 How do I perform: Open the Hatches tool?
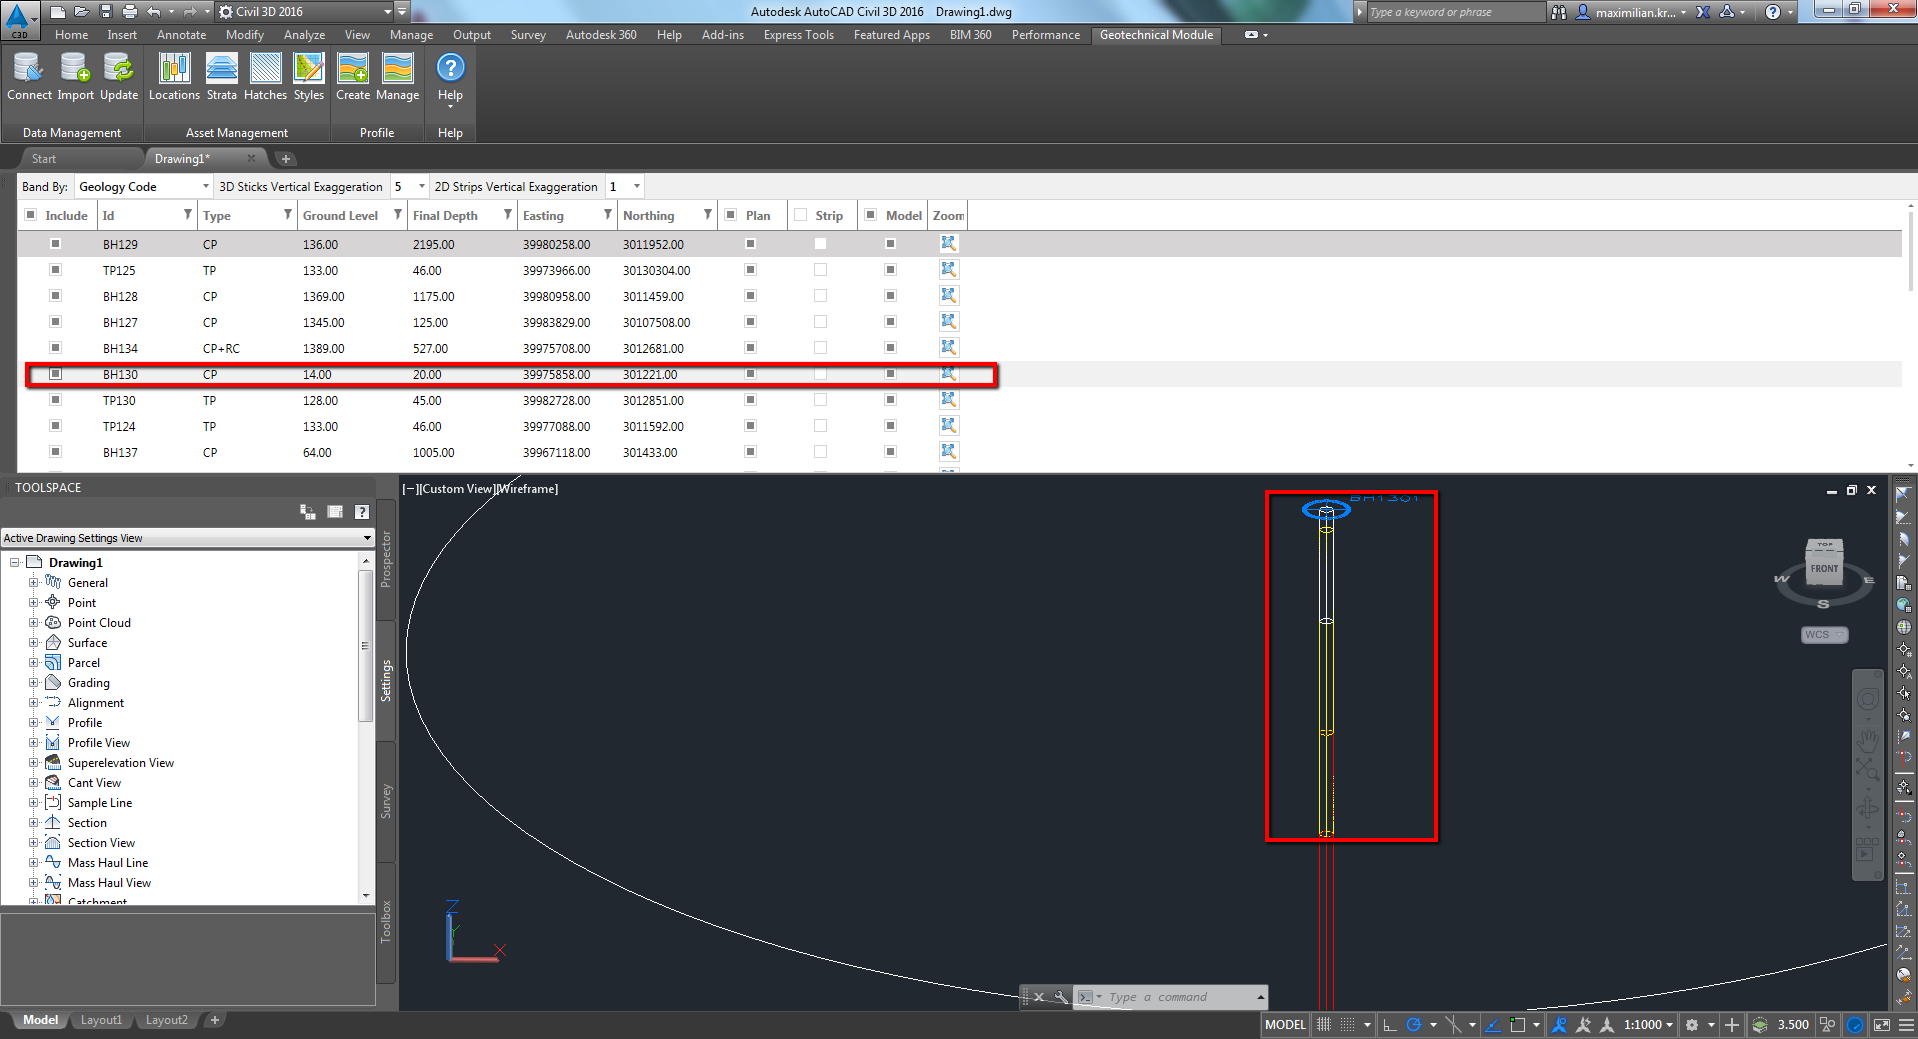(x=265, y=77)
